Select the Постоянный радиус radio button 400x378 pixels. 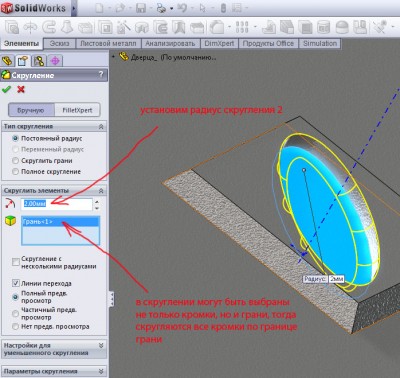[15, 138]
